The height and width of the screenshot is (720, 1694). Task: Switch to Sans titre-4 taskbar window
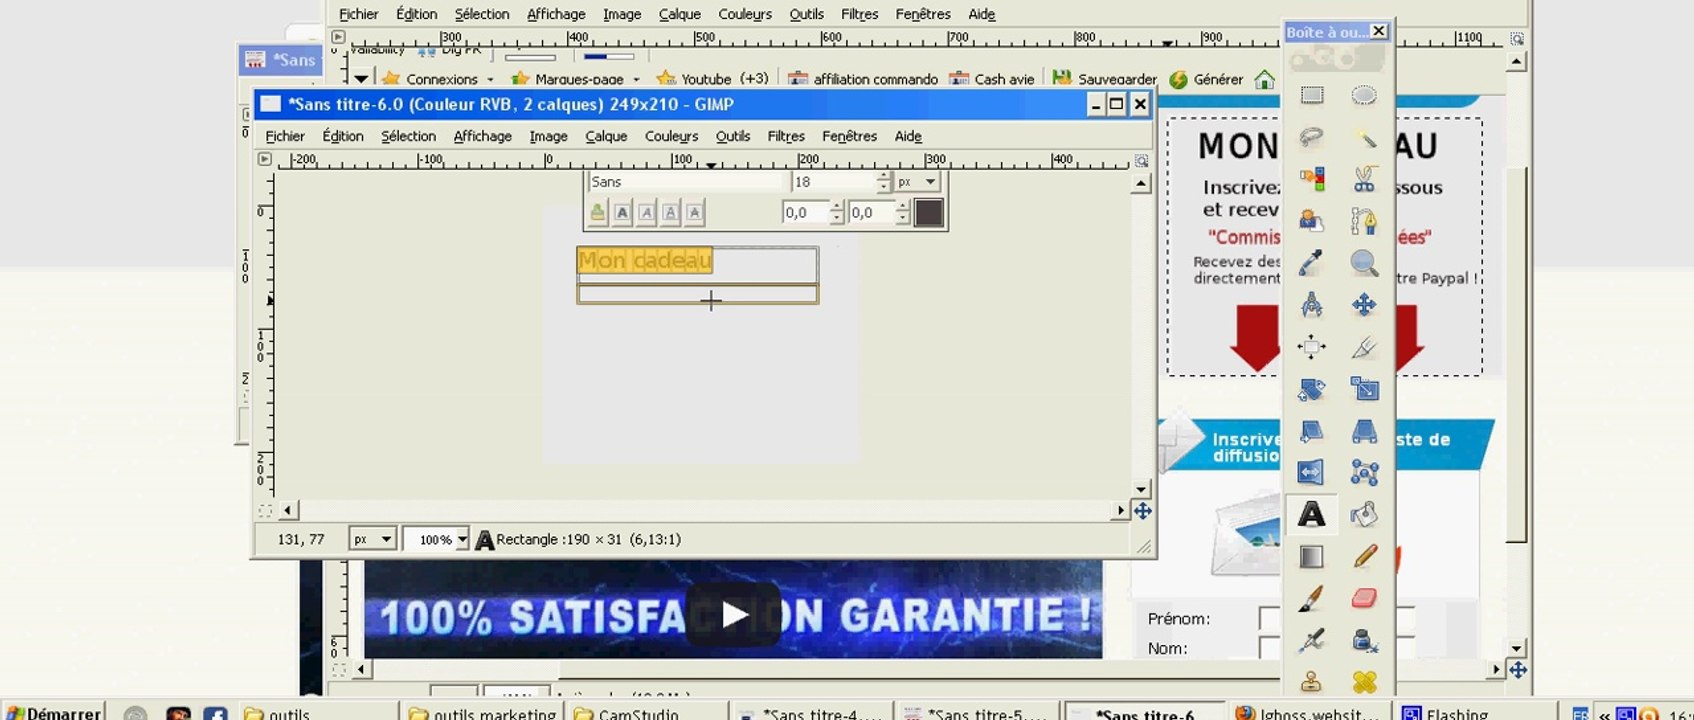click(x=812, y=713)
